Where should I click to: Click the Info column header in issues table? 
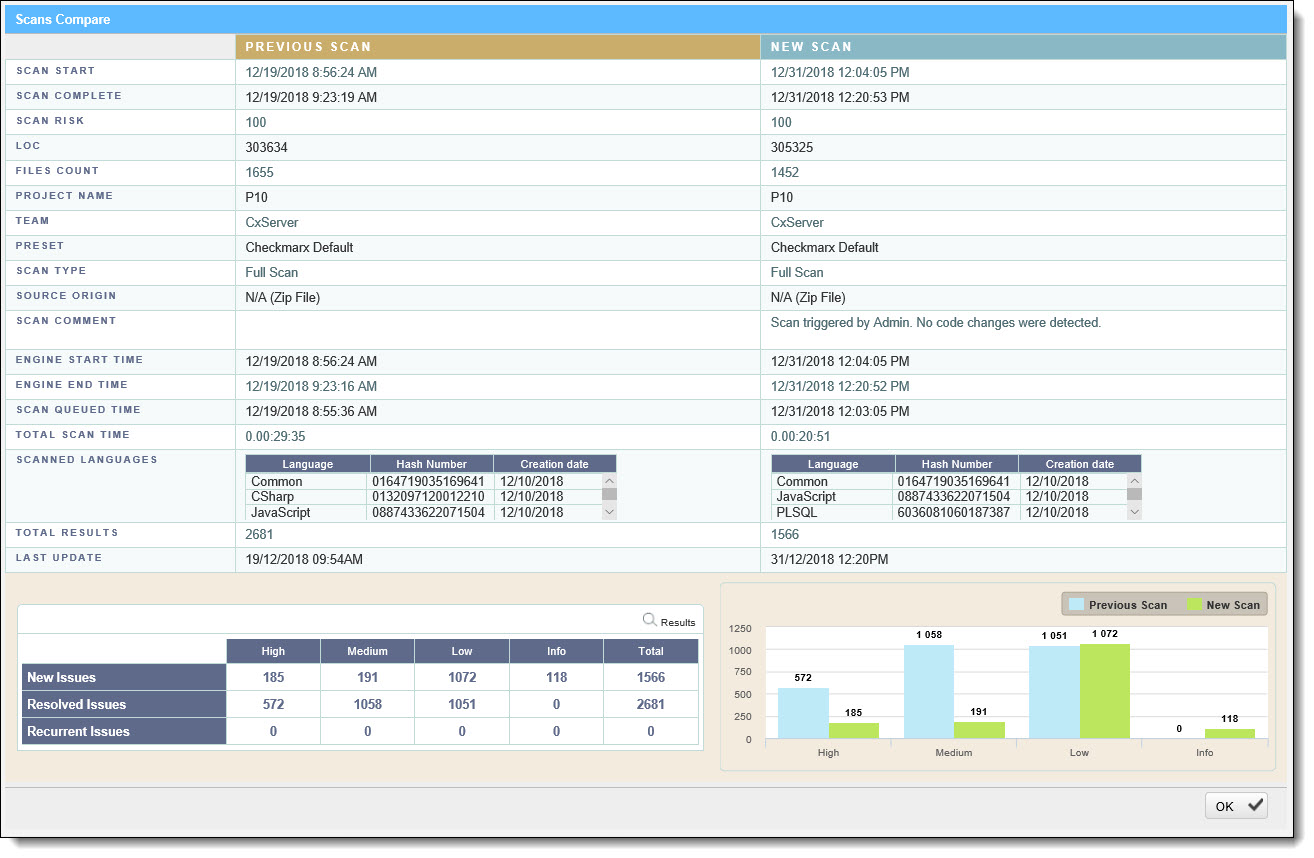coord(556,651)
